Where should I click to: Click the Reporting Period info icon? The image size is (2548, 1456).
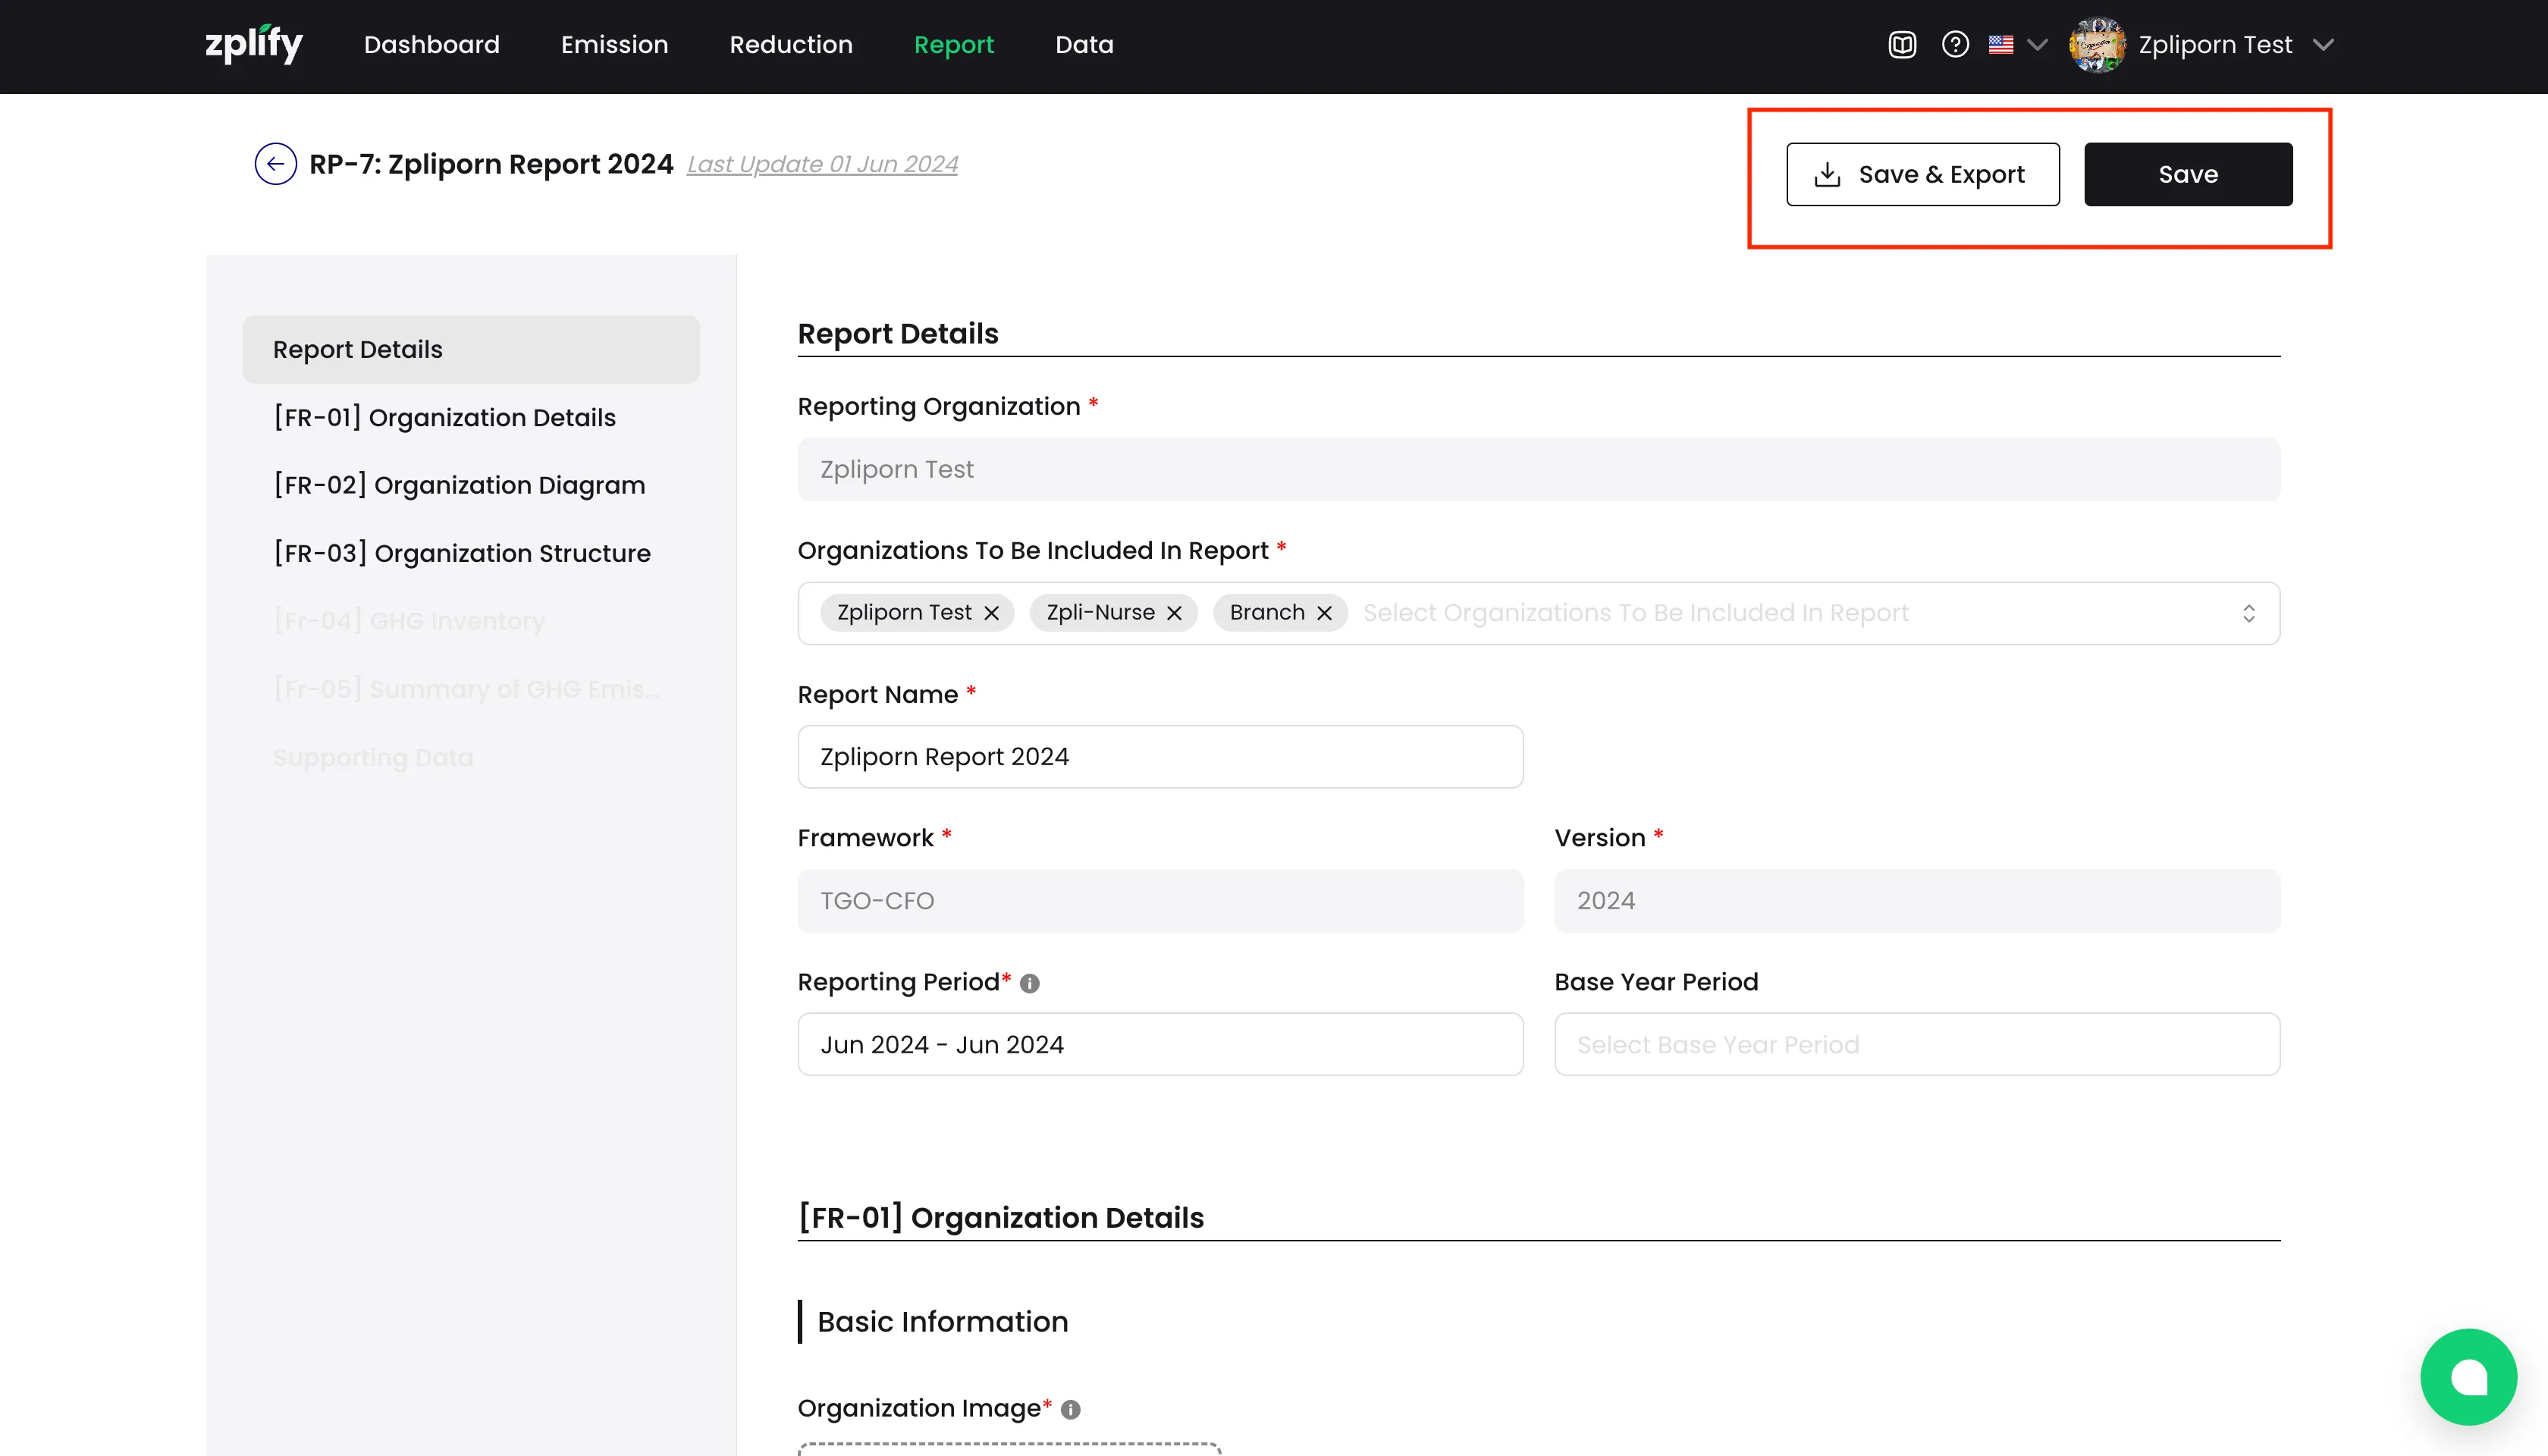[x=1030, y=983]
